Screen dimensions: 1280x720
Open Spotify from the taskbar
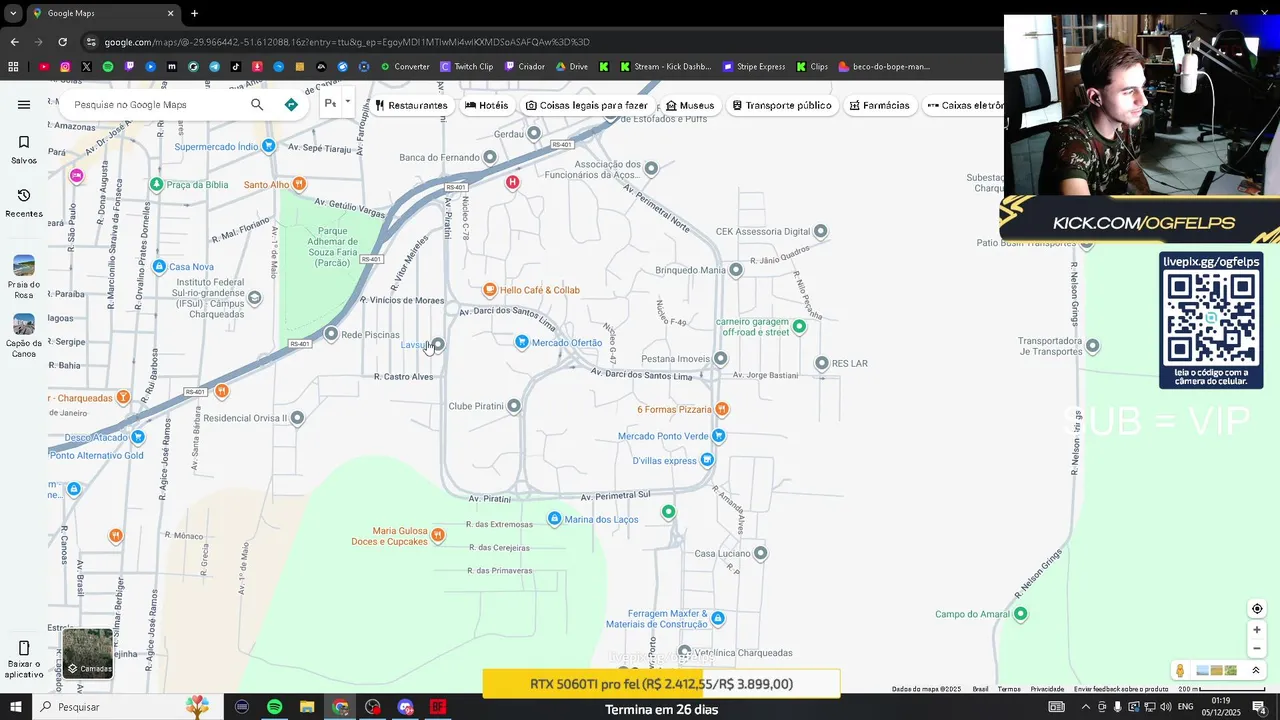click(x=274, y=707)
